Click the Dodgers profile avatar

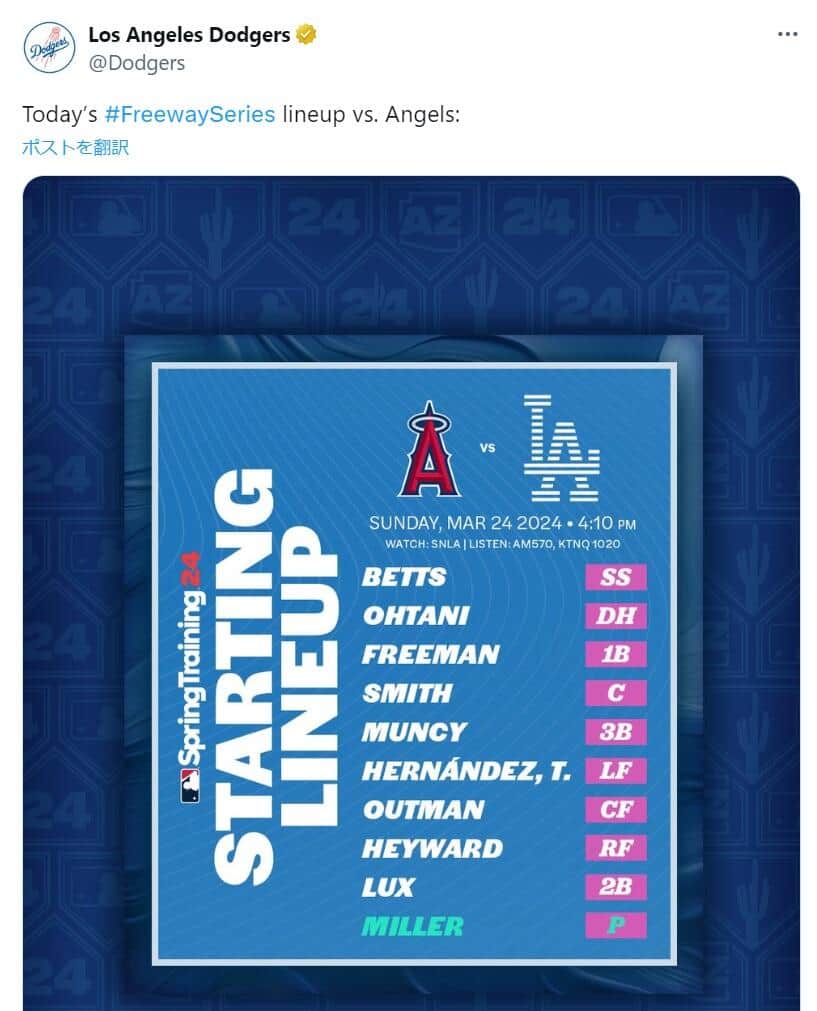(49, 47)
